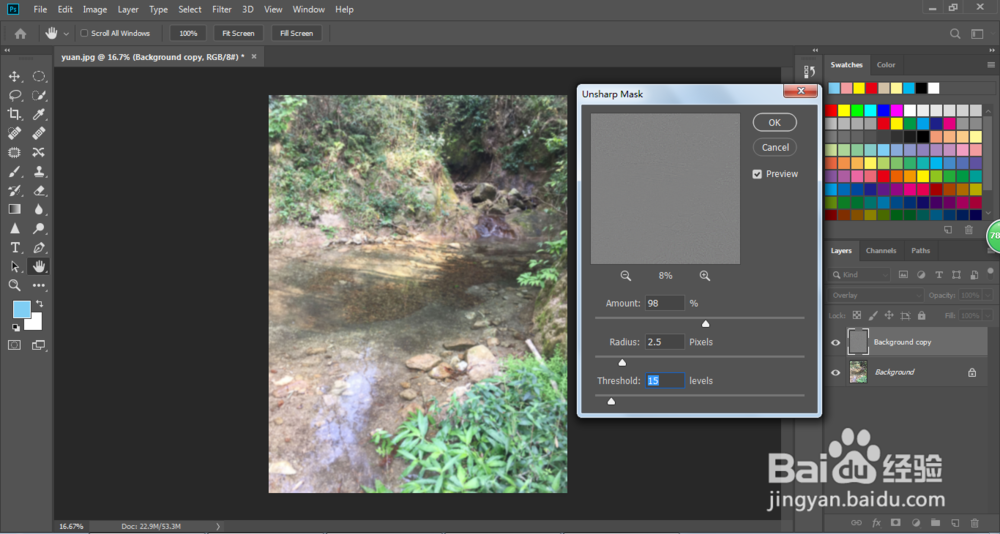Open the Image menu
Screen dimensions: 1000x534
pos(95,10)
